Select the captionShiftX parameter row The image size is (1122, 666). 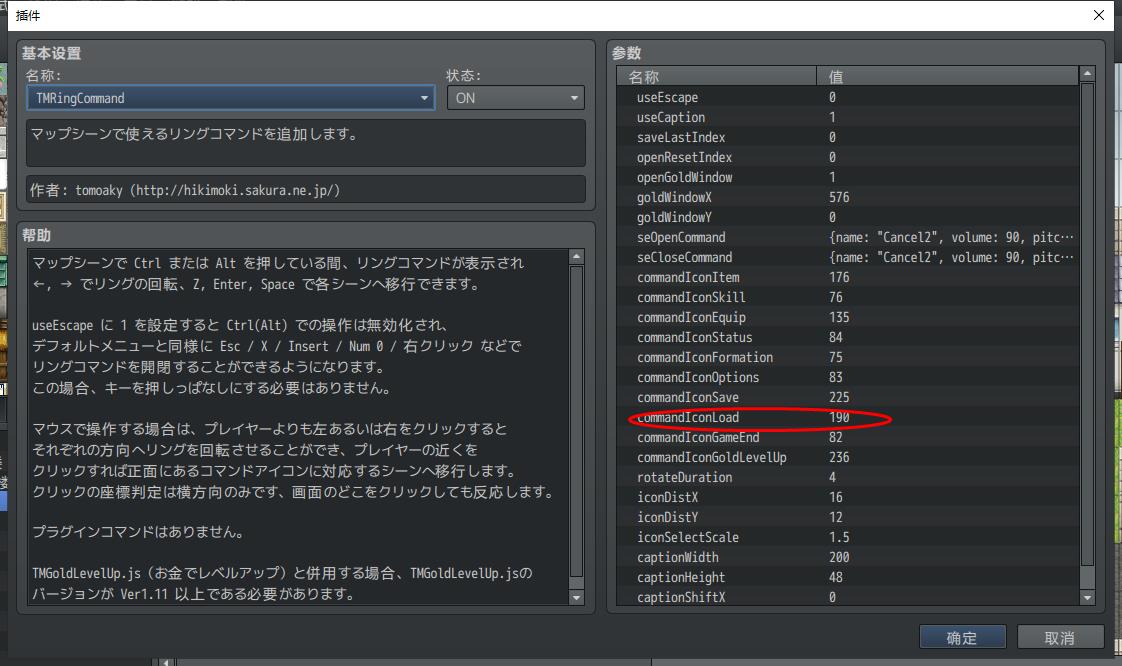coord(848,597)
